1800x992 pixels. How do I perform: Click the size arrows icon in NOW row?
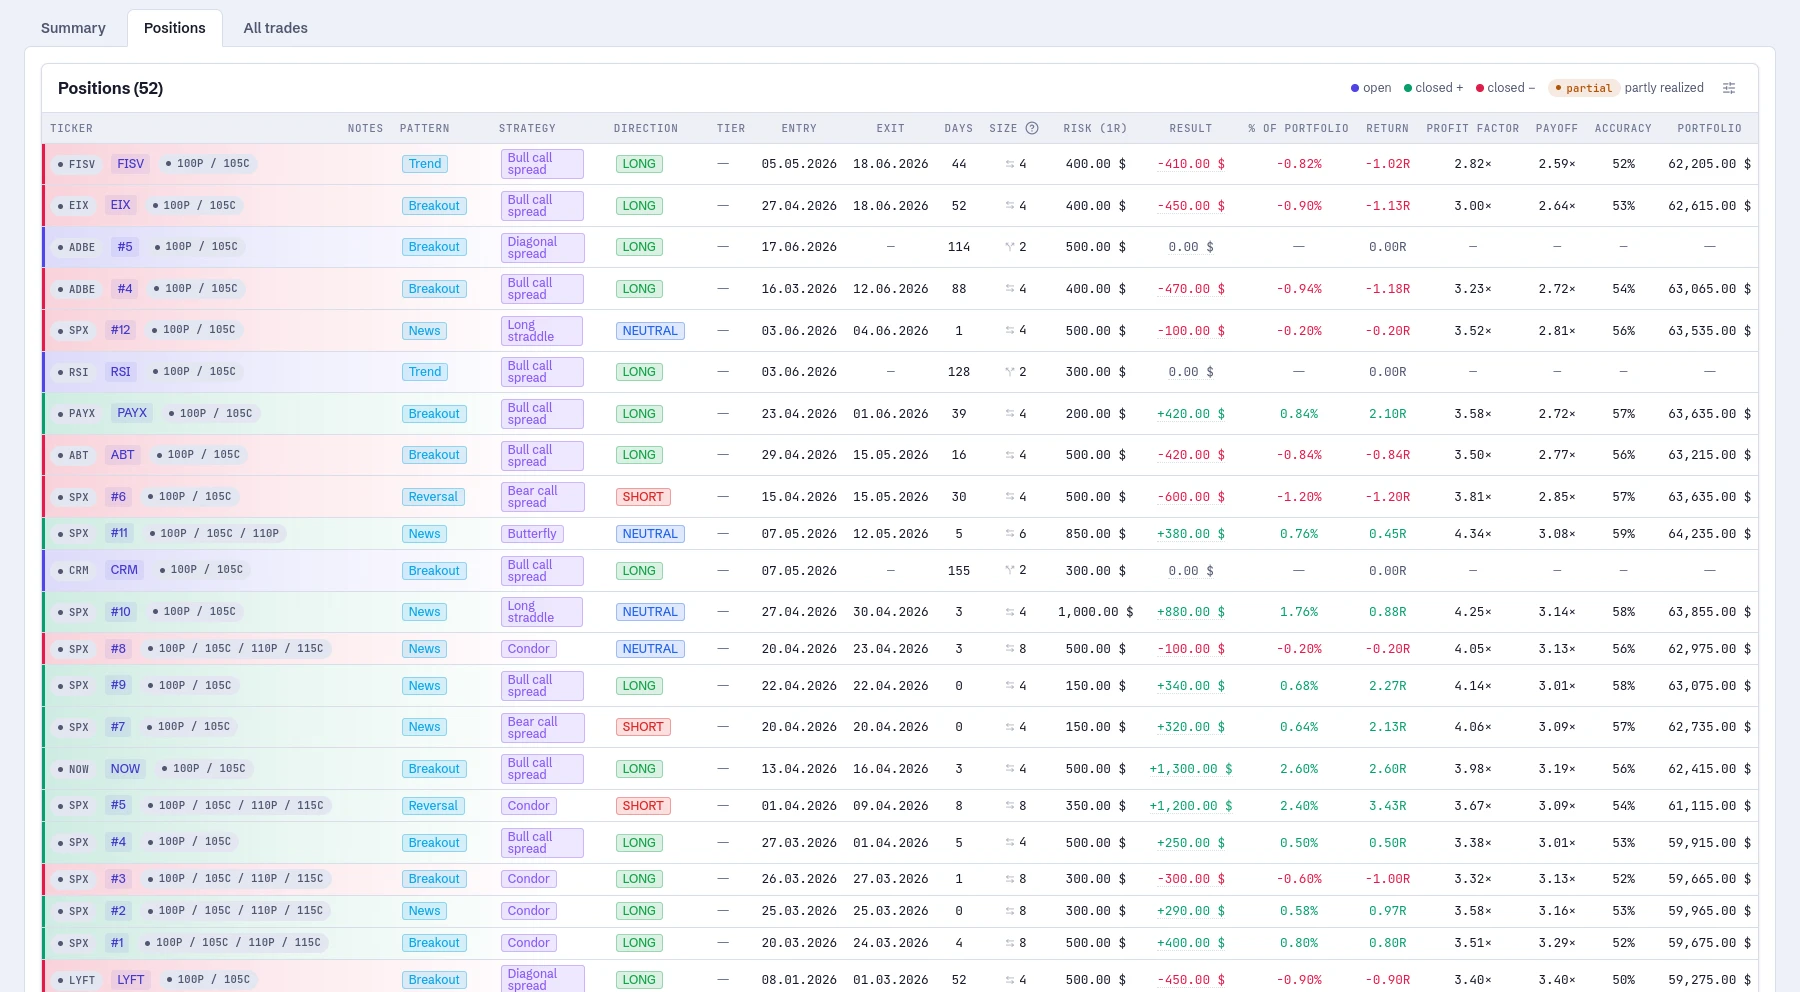[x=1010, y=769]
